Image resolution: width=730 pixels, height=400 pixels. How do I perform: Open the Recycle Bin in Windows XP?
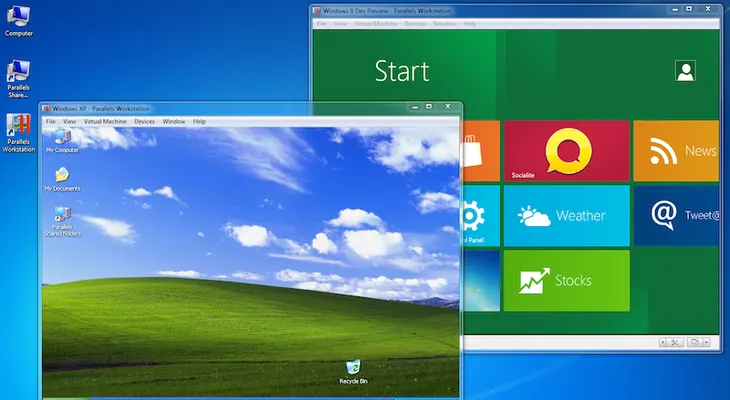(353, 372)
